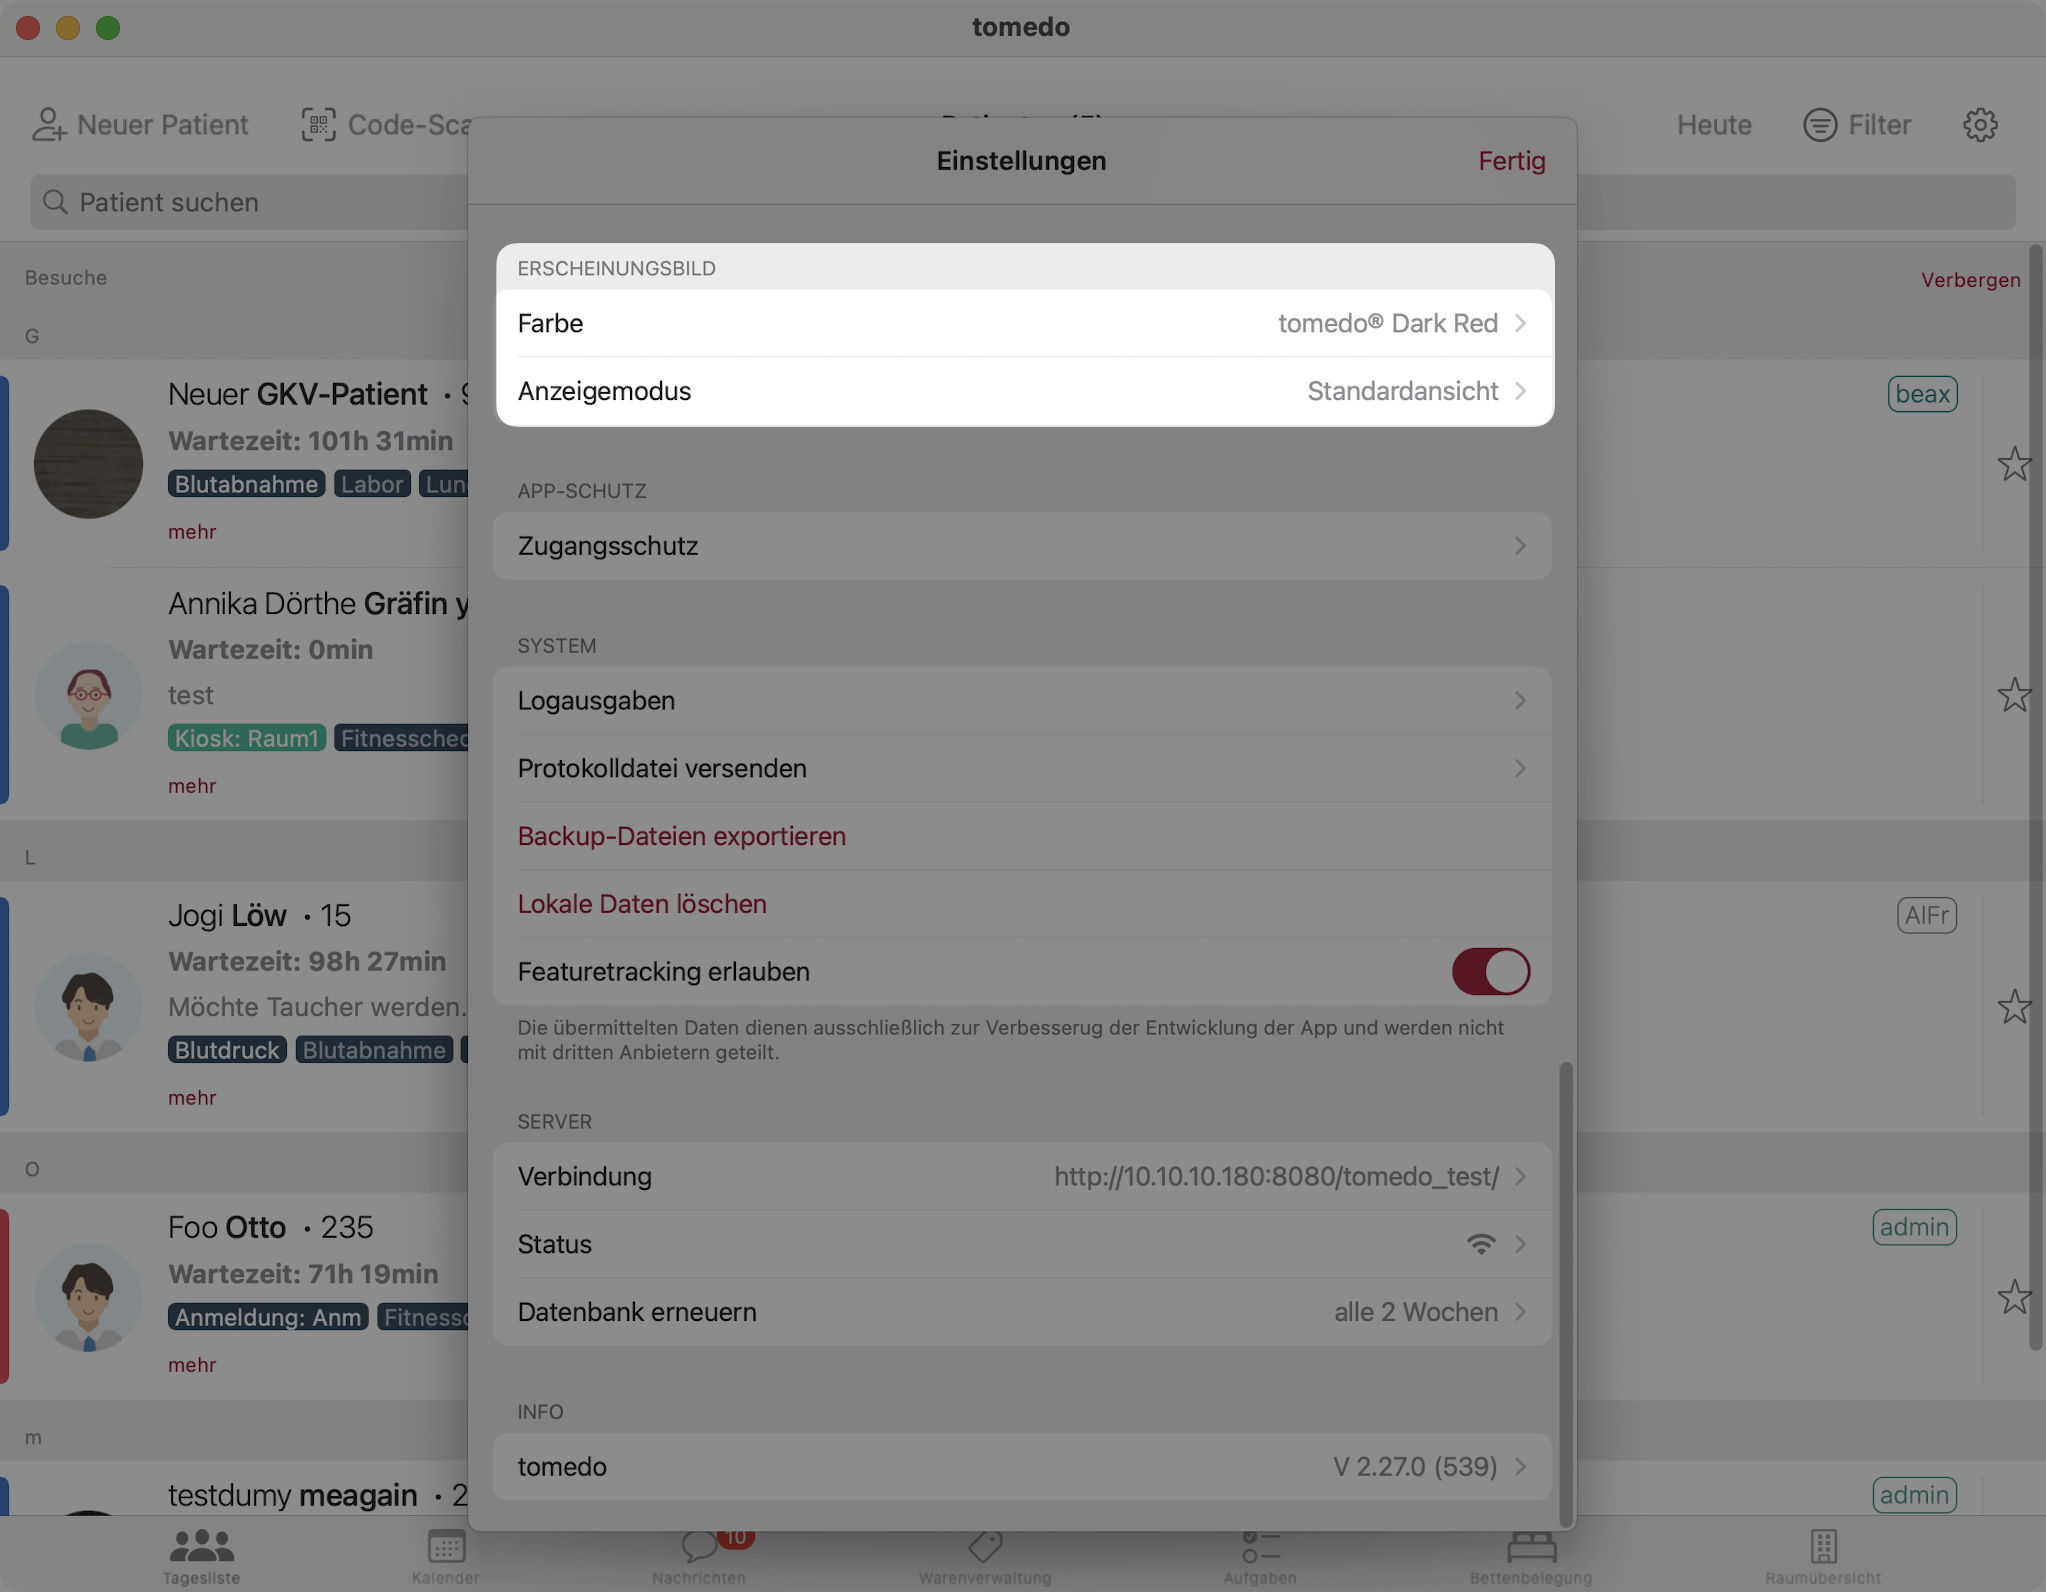Click Blutabnahme tag on Neuer GKV-Patient

[x=246, y=484]
